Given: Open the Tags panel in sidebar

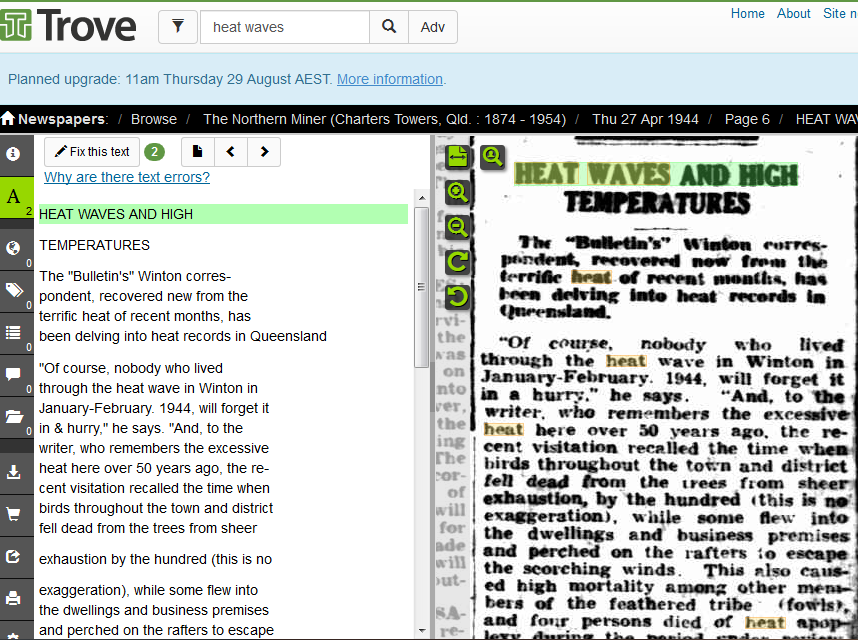Looking at the screenshot, I should coord(14,290).
